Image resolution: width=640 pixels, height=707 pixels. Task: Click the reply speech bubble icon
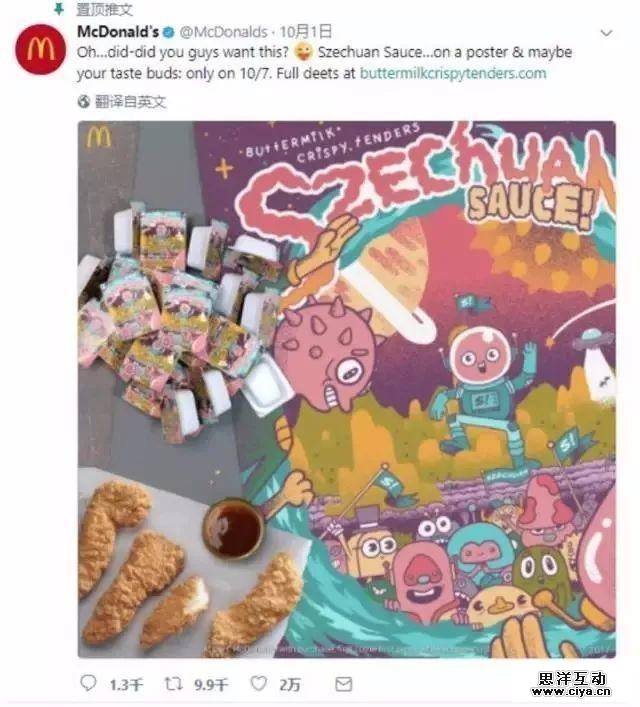[x=88, y=683]
